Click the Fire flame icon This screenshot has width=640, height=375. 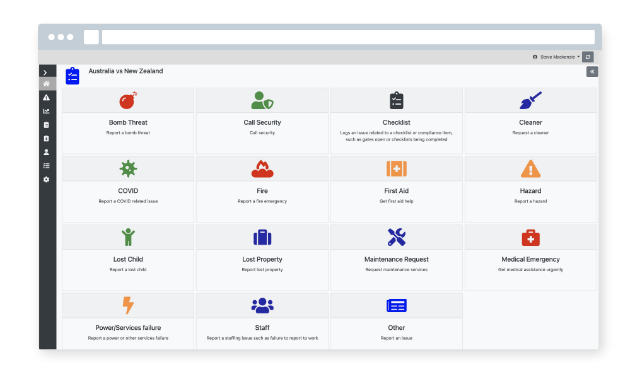262,169
